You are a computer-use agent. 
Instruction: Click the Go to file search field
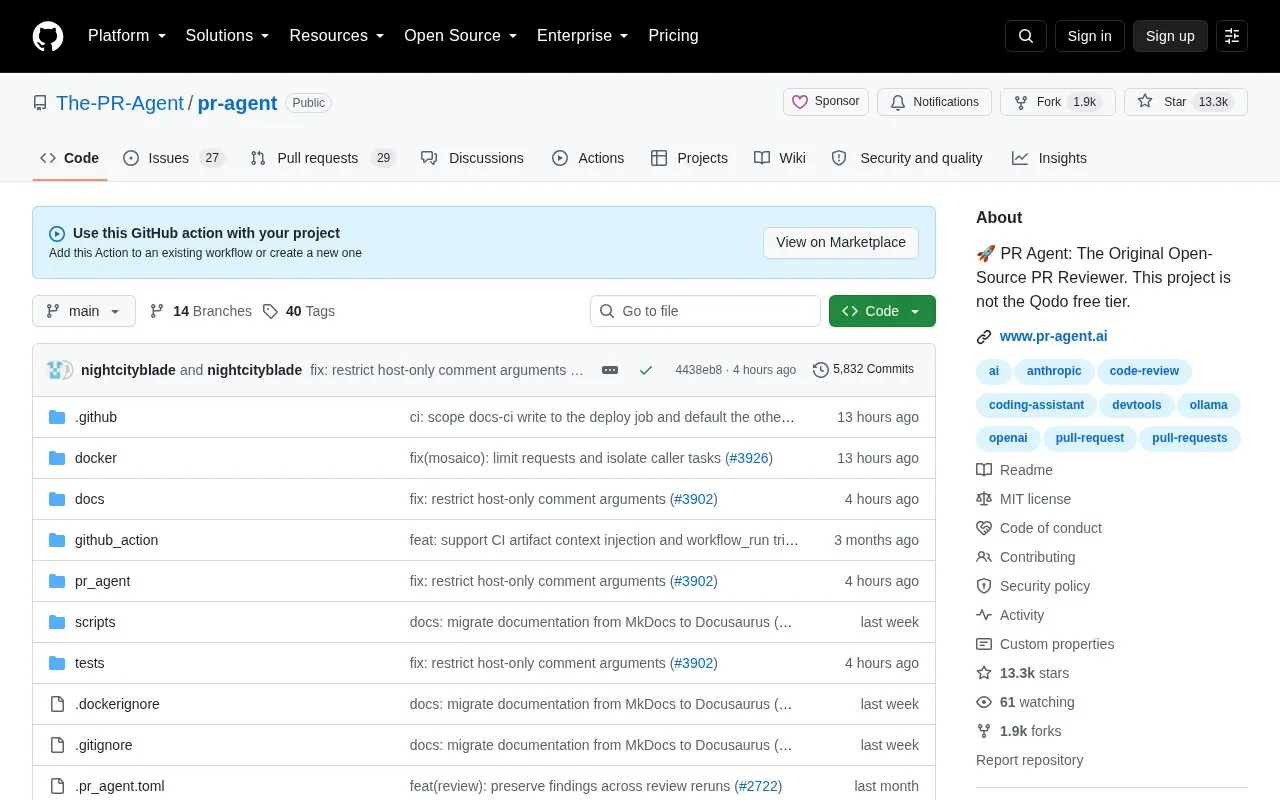click(x=705, y=311)
